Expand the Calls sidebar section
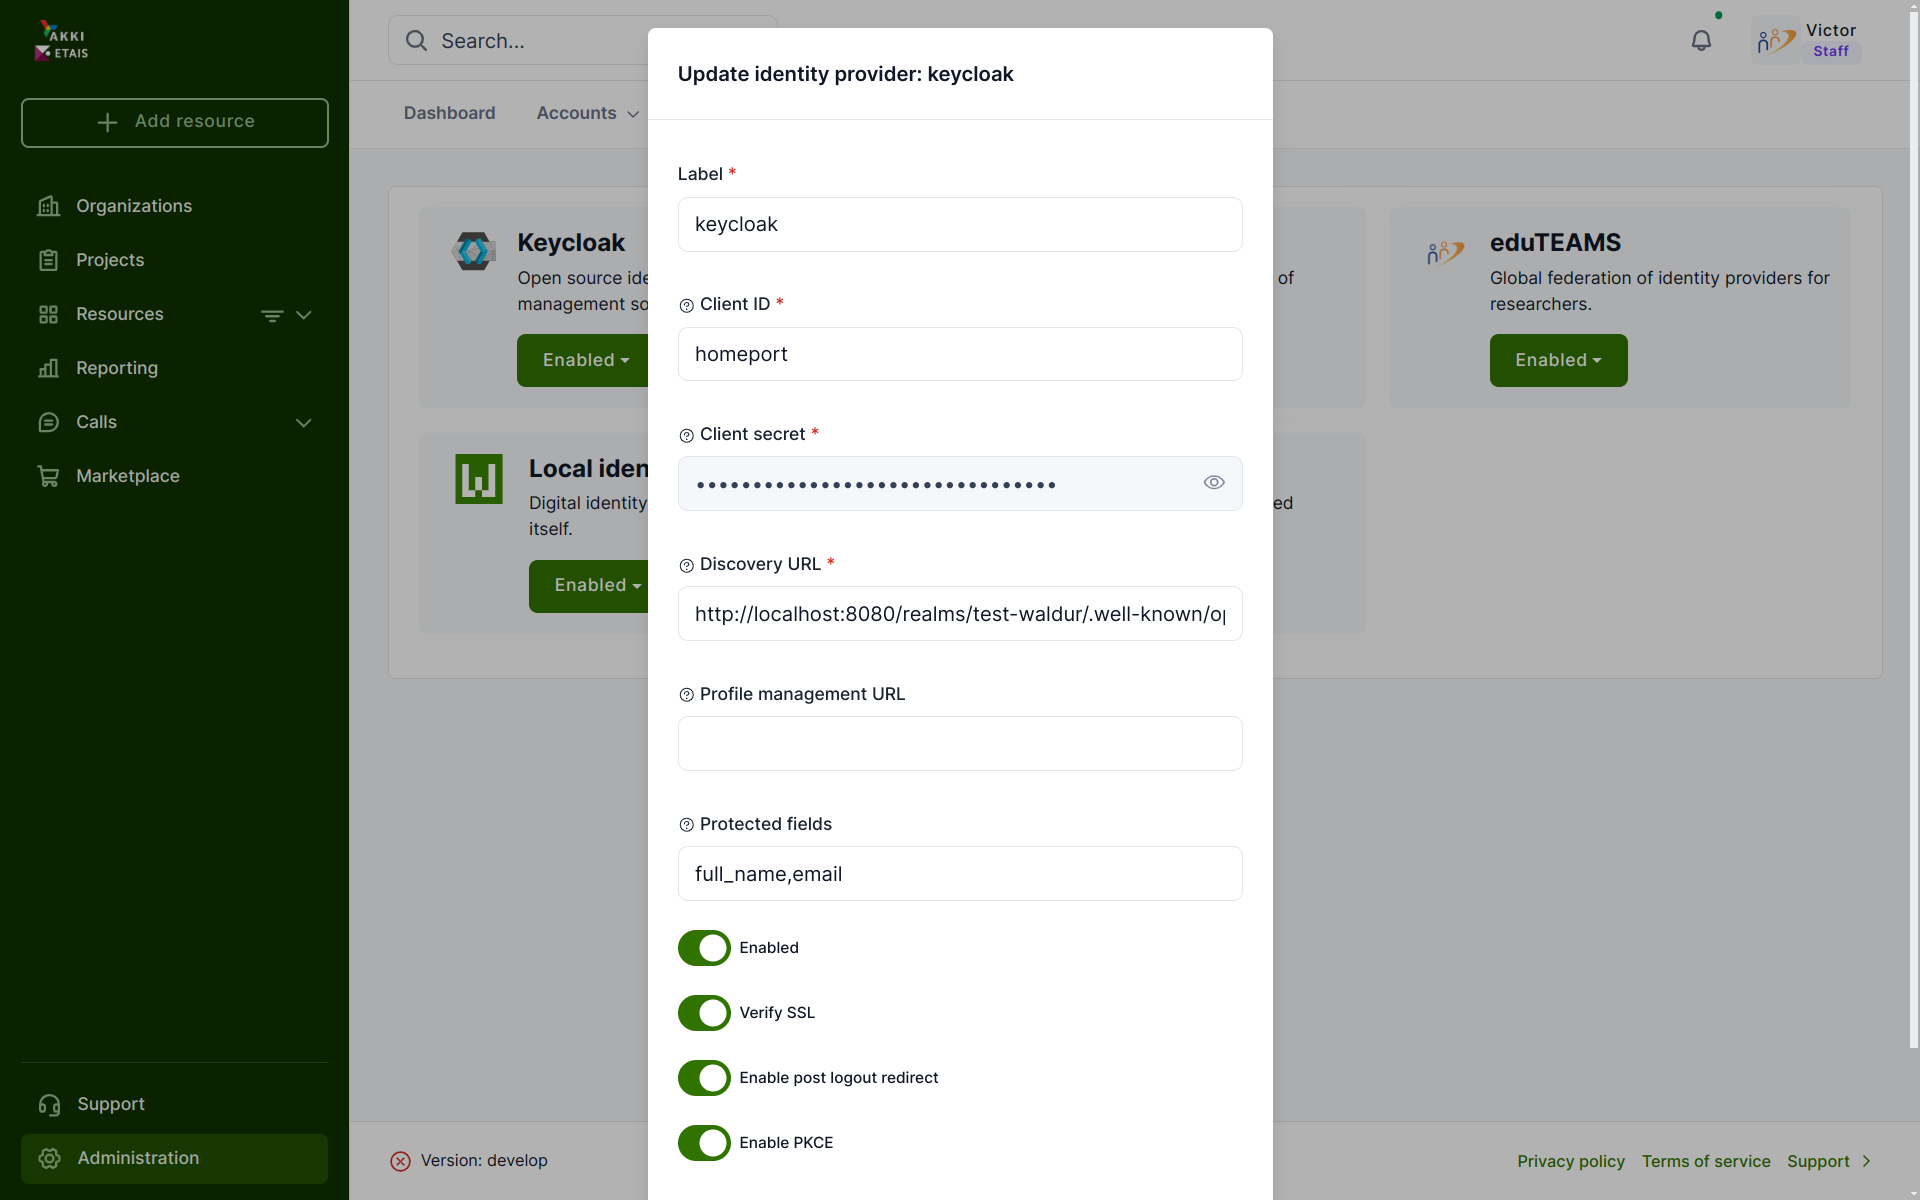 tap(304, 423)
